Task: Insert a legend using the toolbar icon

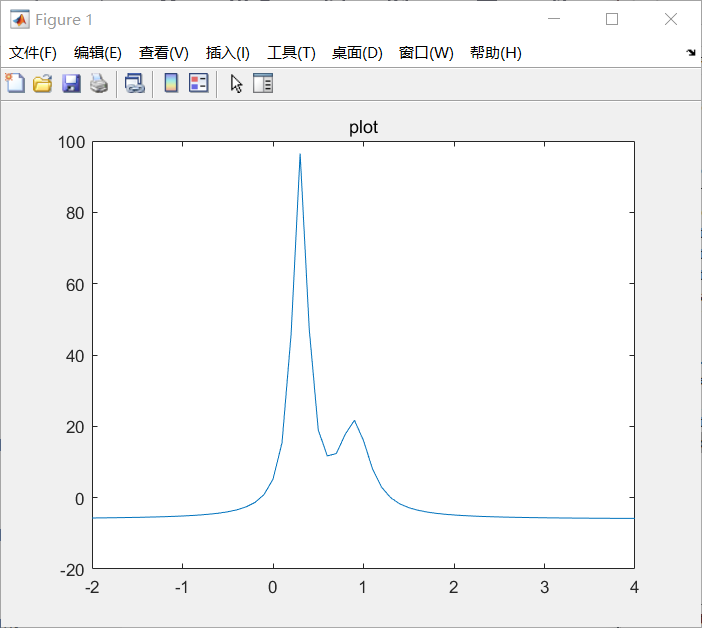Action: point(199,83)
